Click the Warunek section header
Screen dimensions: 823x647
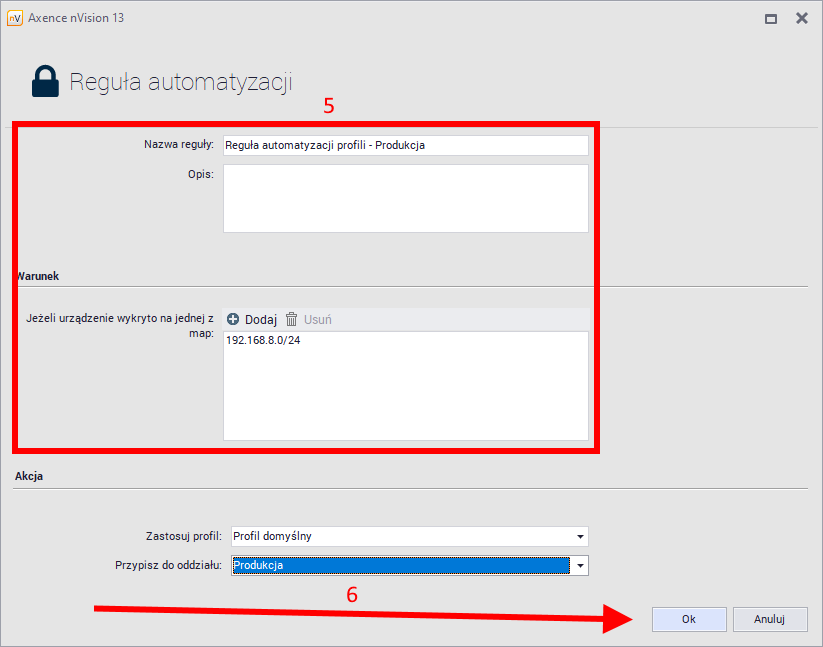[x=37, y=276]
